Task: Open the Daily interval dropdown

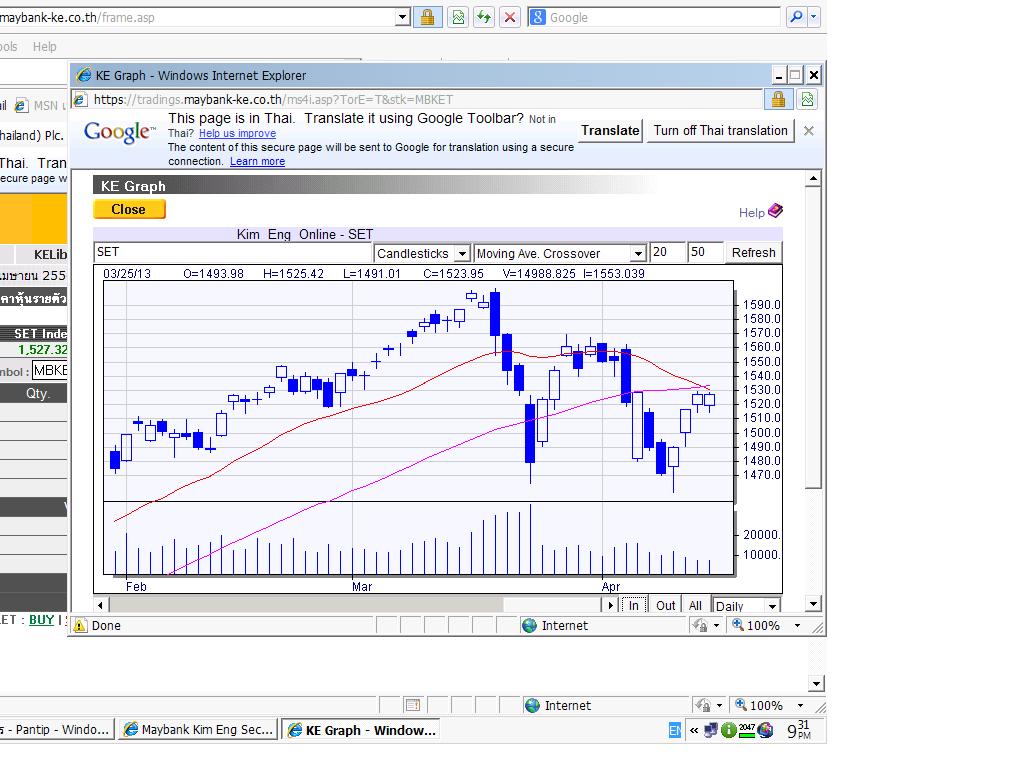Action: pos(771,606)
